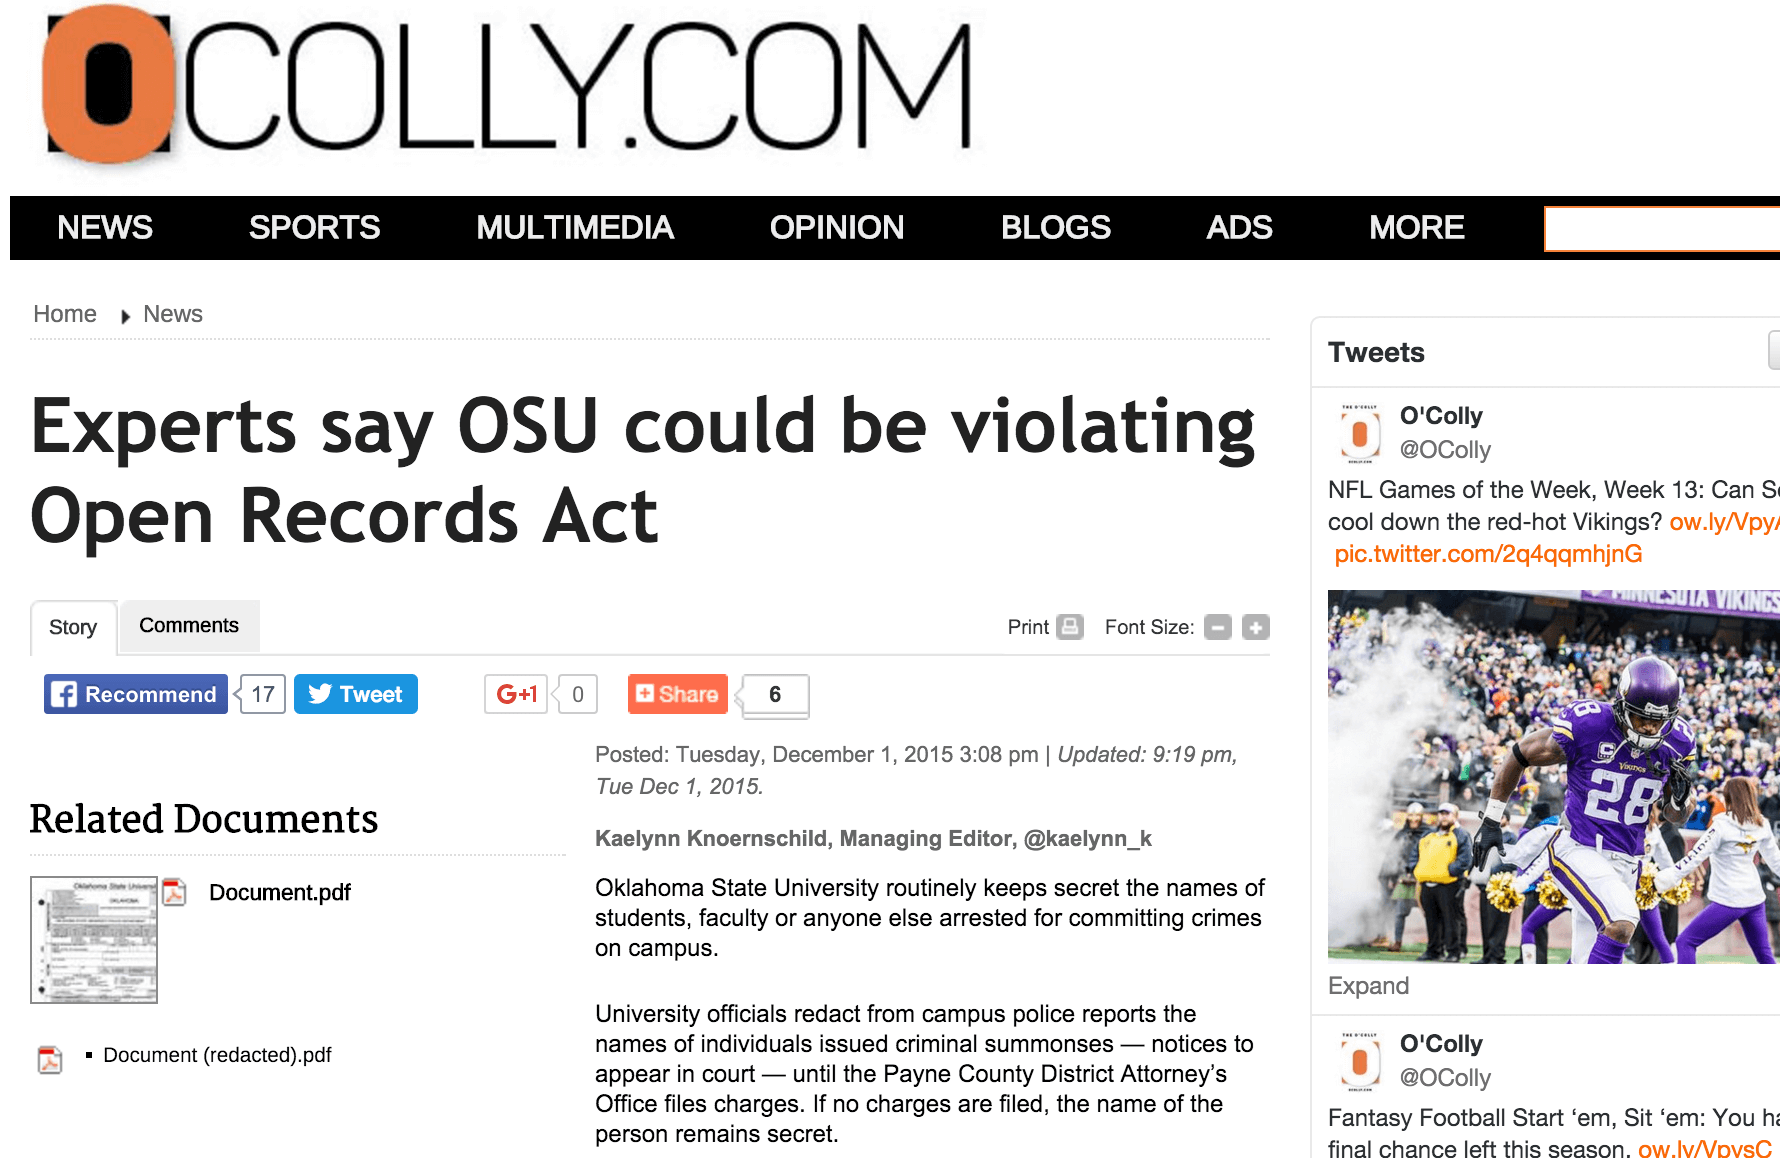The width and height of the screenshot is (1780, 1158).
Task: Open the orange Share button
Action: (x=677, y=694)
